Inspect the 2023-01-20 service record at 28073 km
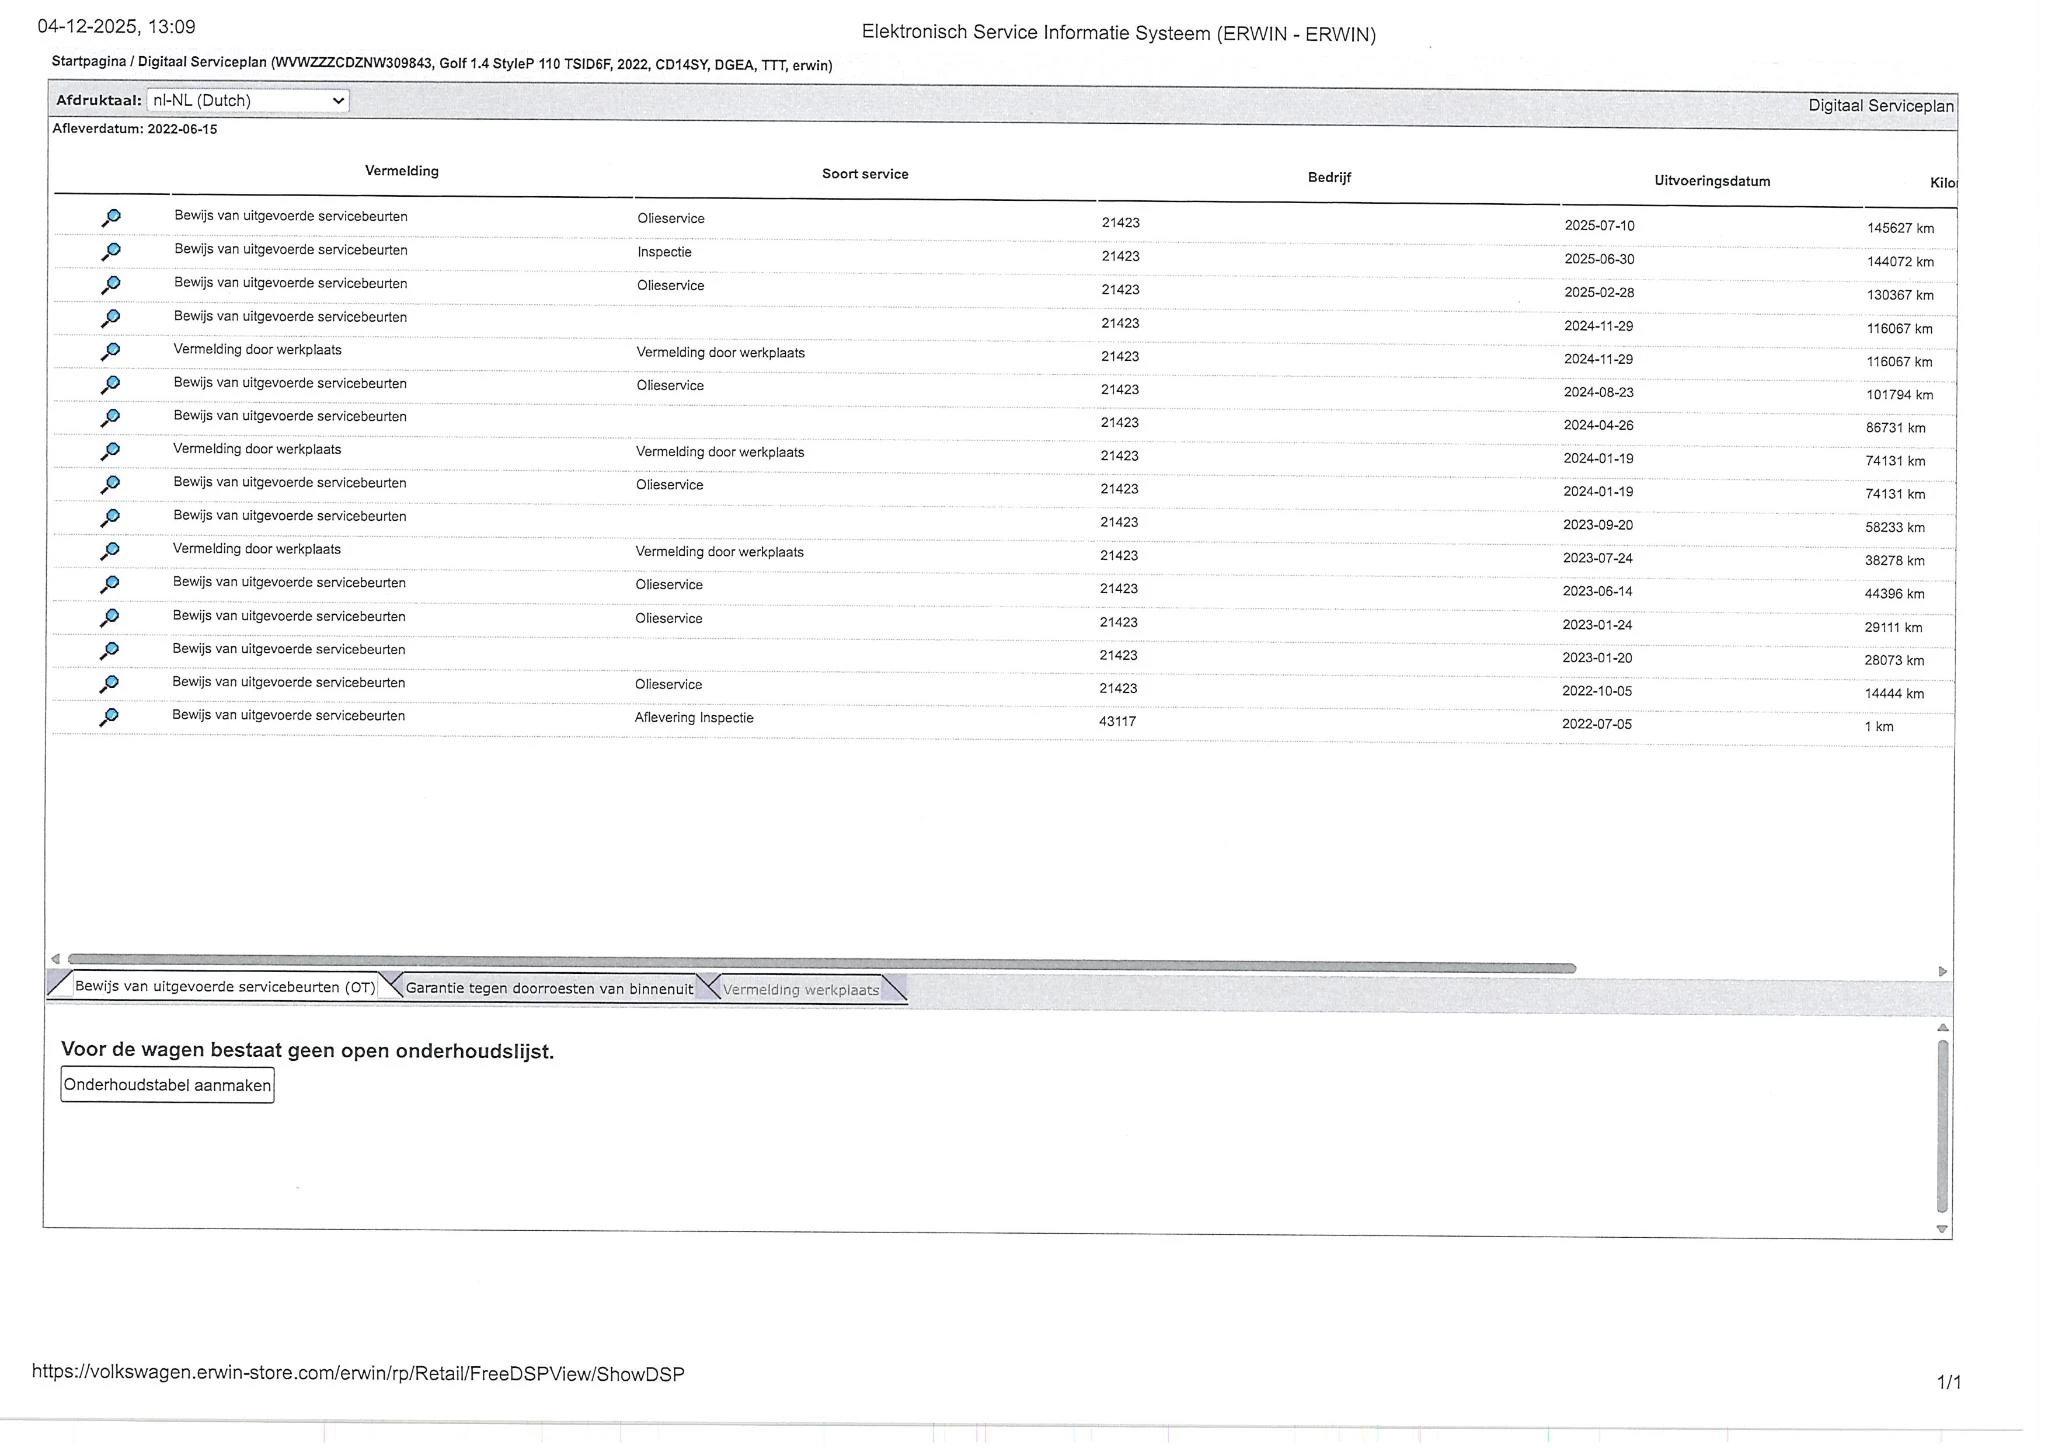The height and width of the screenshot is (1448, 2048). (x=109, y=650)
